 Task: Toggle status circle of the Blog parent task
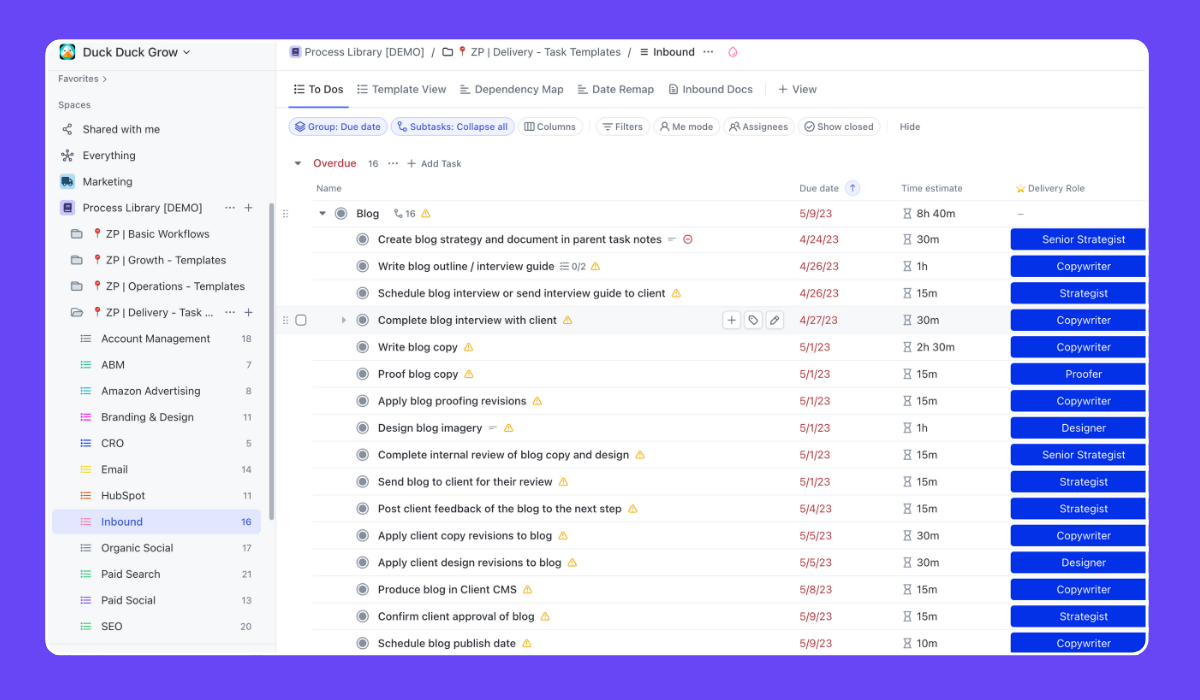point(341,213)
